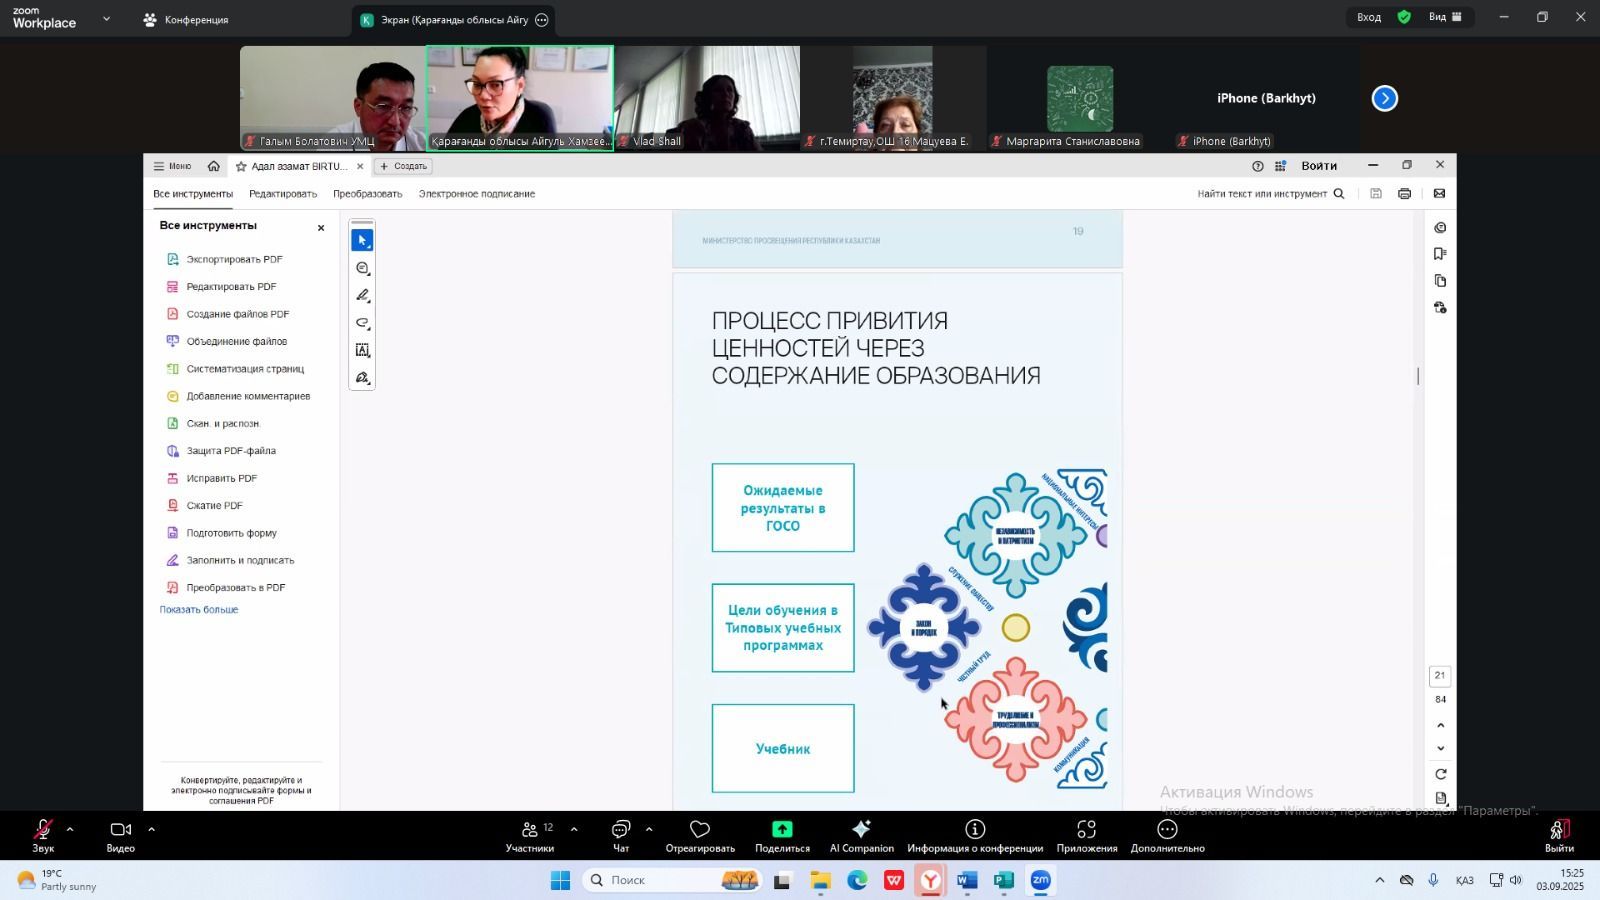Viewport: 1600px width, 900px height.
Task: Leave the meeting via Выйти button
Action: tap(1558, 835)
